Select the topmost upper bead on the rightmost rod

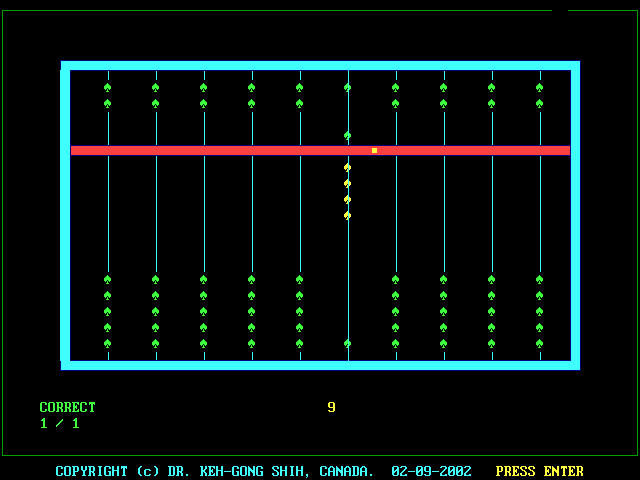(540, 87)
